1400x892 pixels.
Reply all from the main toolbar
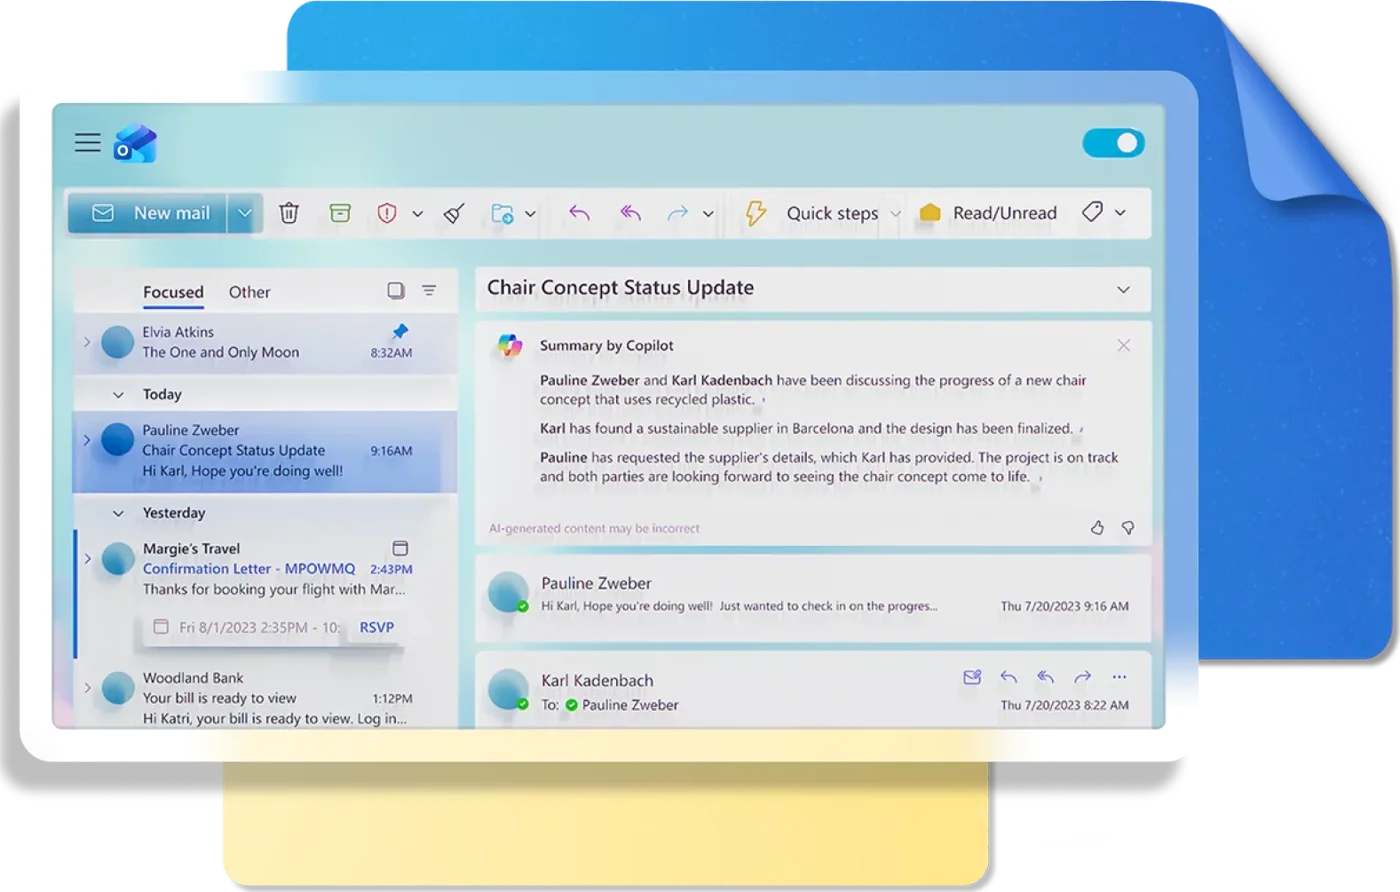click(630, 213)
